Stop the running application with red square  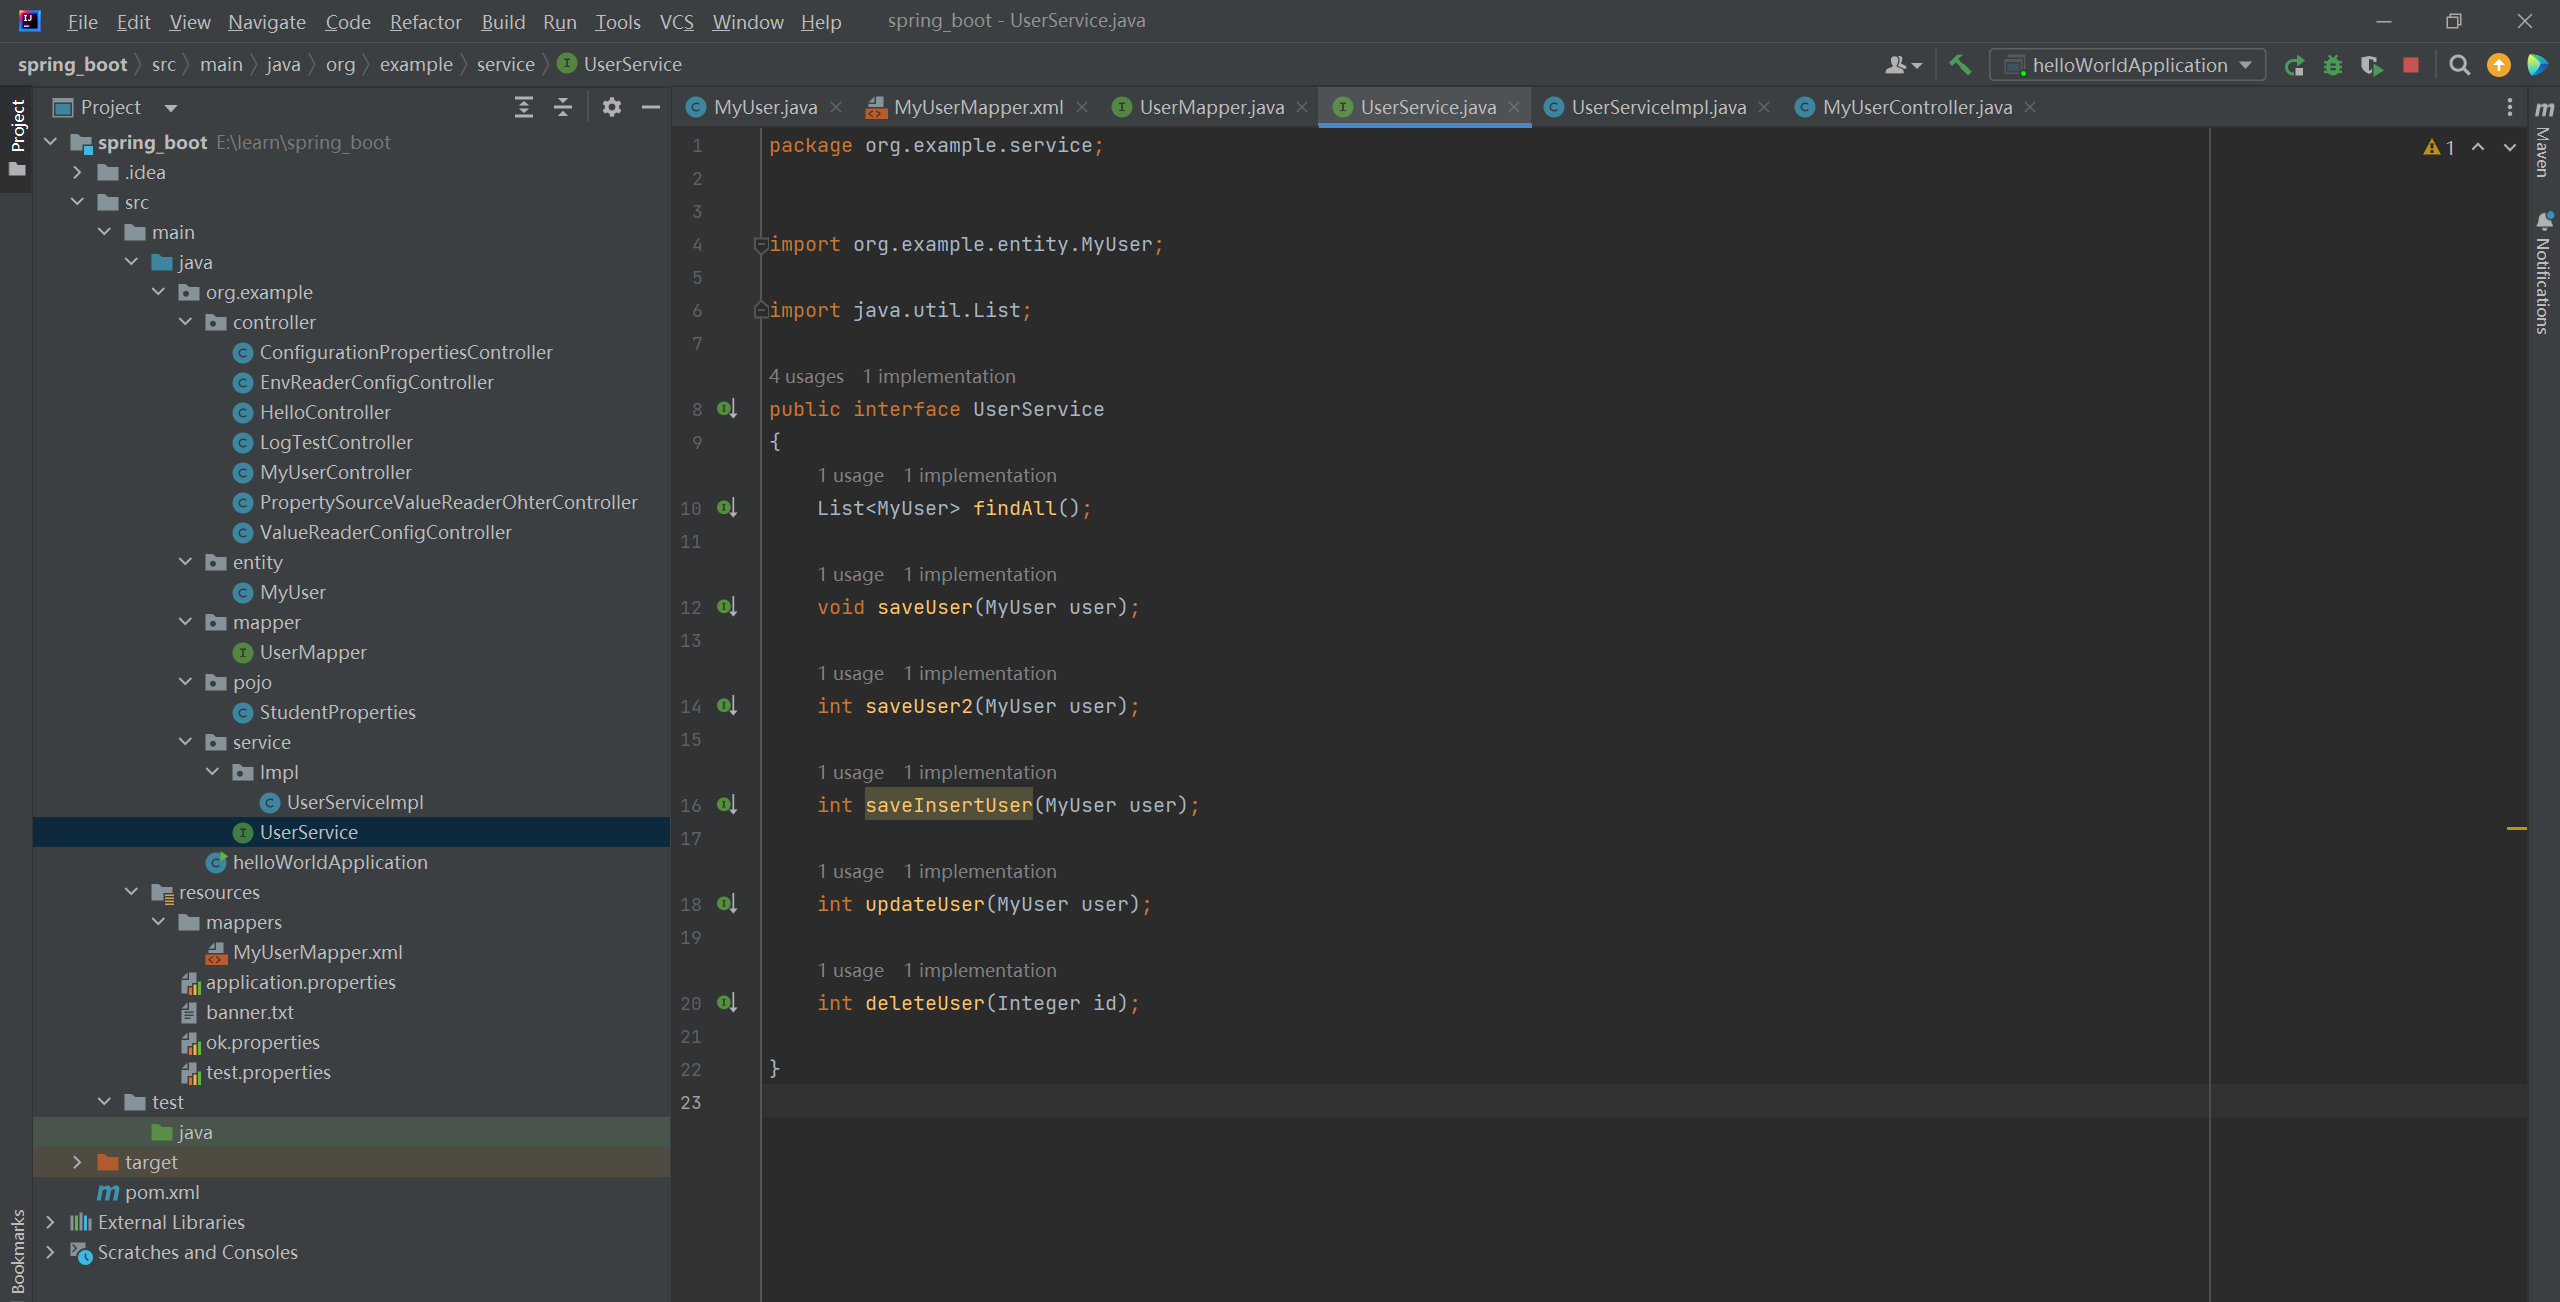(2411, 65)
